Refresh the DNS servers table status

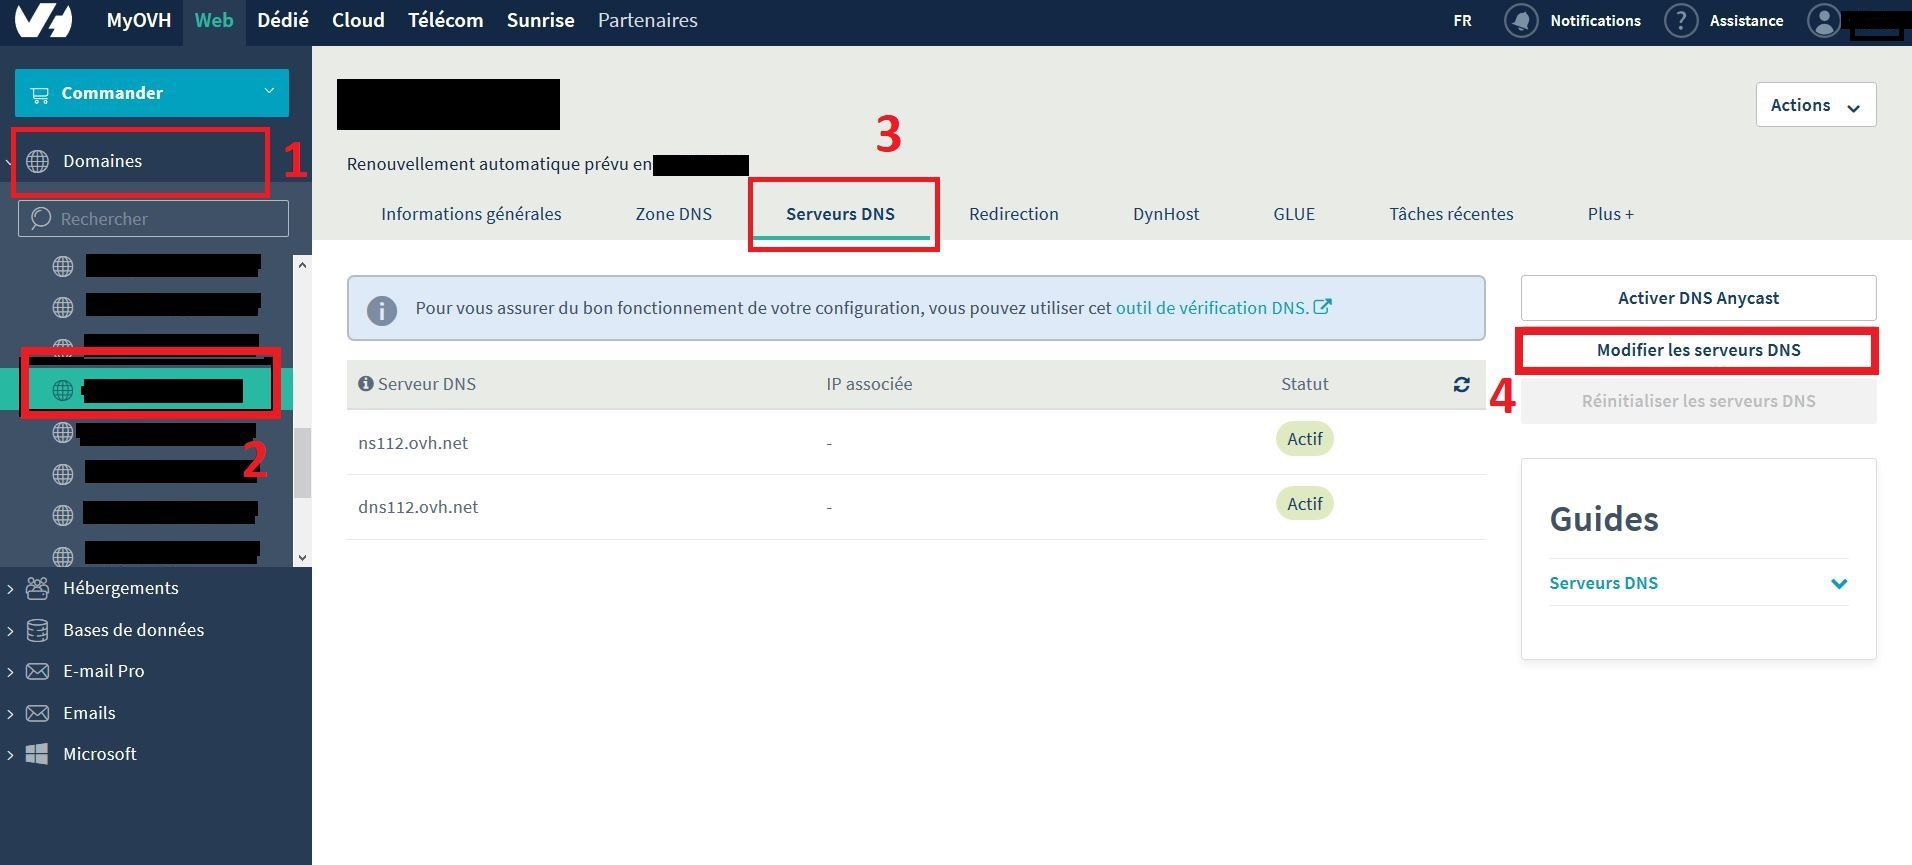click(1461, 384)
